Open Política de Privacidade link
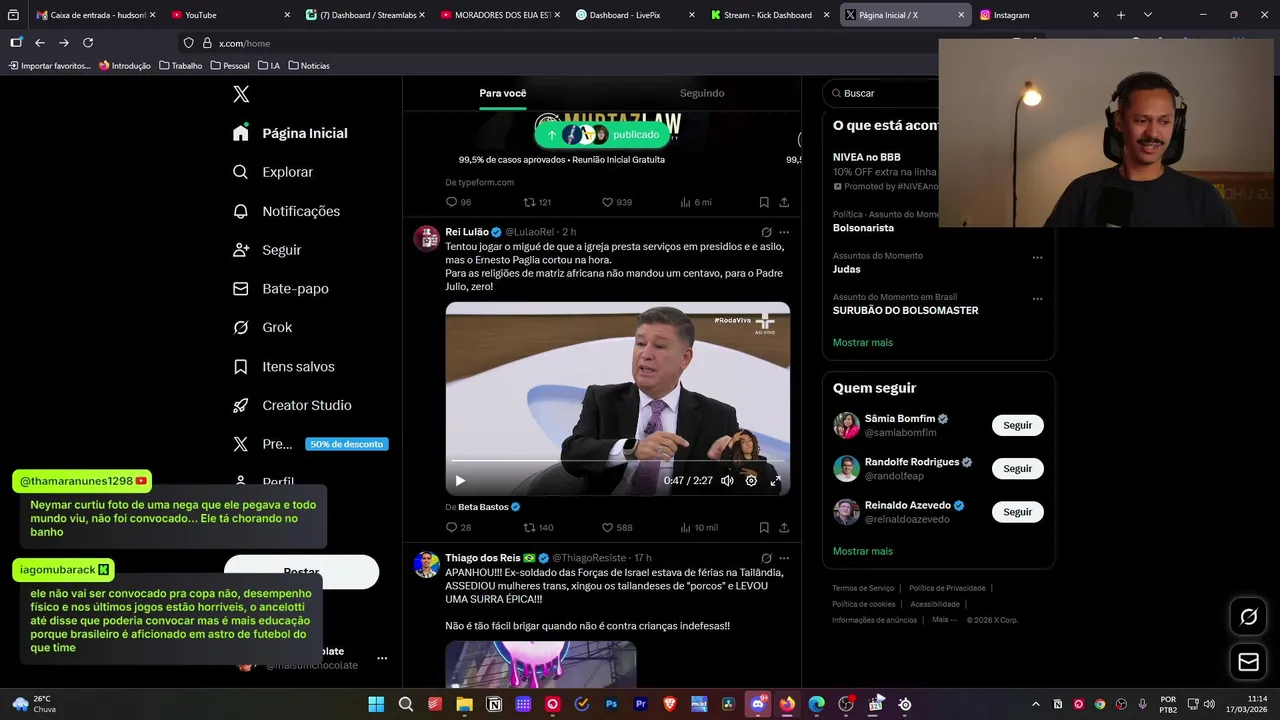 (947, 588)
